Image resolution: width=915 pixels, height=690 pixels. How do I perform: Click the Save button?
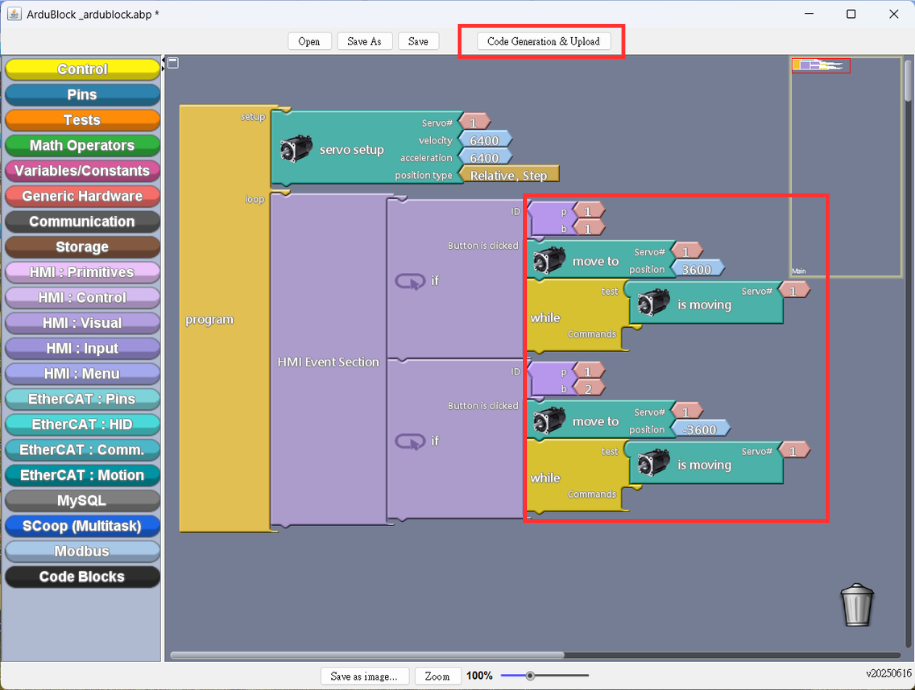tap(418, 41)
